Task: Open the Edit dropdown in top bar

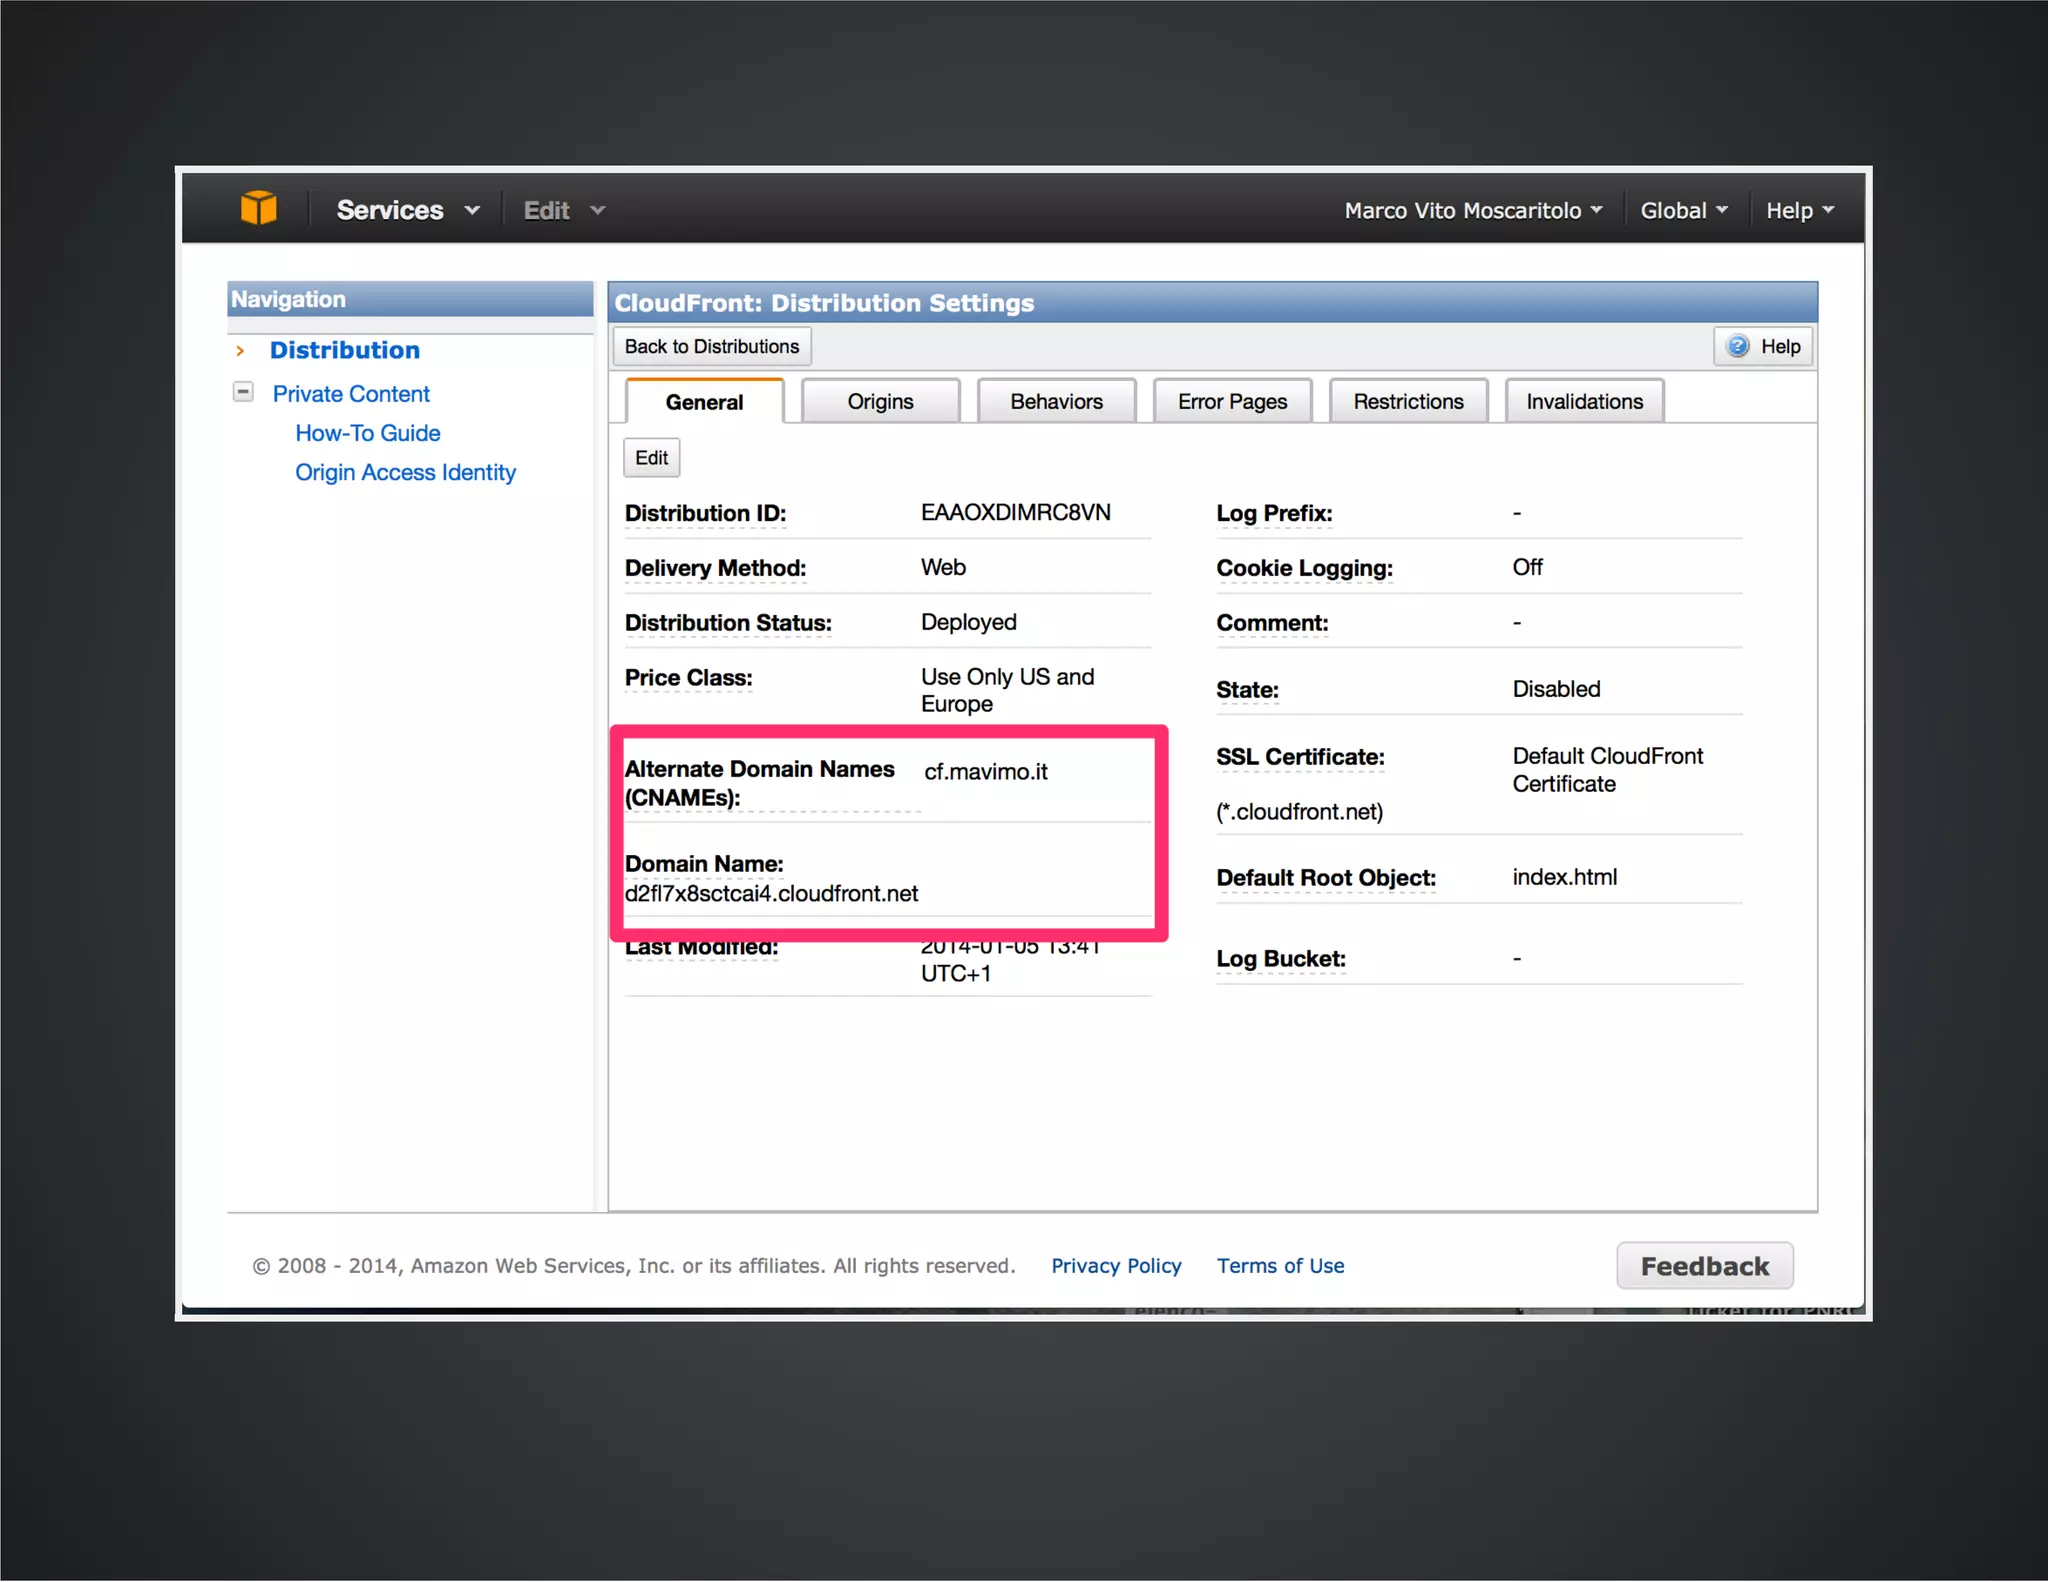Action: [564, 210]
